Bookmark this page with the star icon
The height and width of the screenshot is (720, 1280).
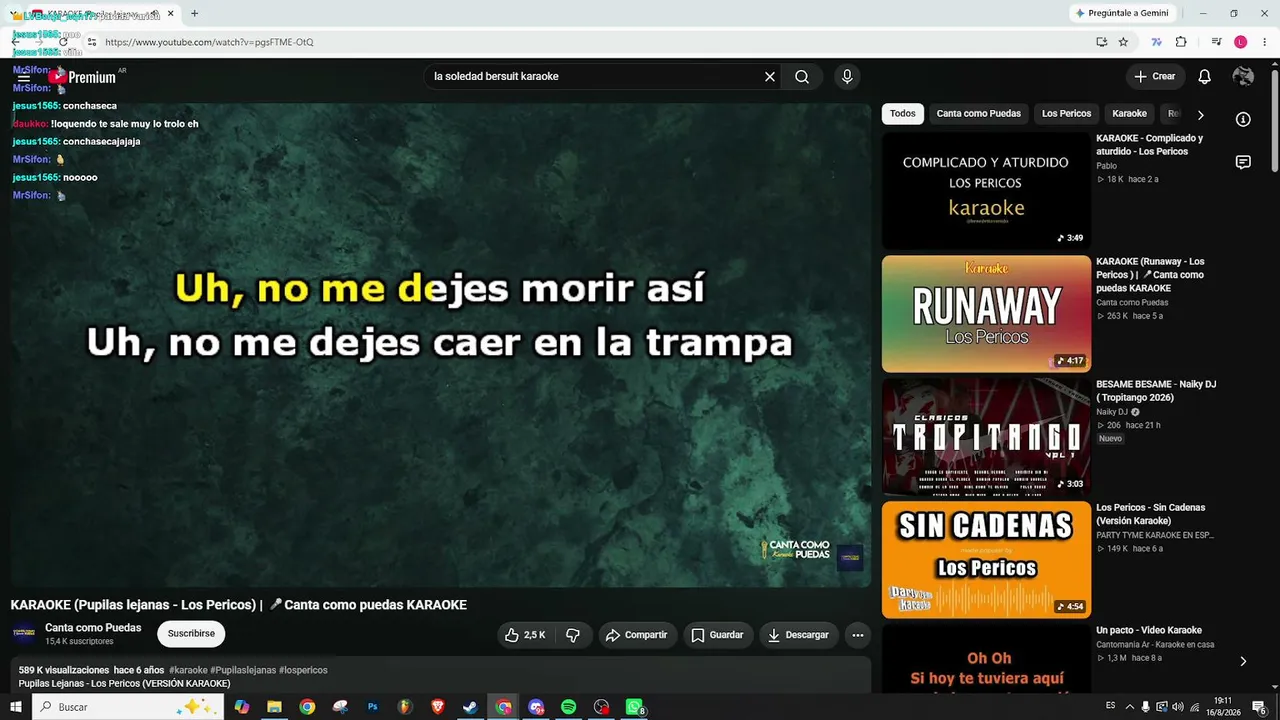pos(1123,42)
